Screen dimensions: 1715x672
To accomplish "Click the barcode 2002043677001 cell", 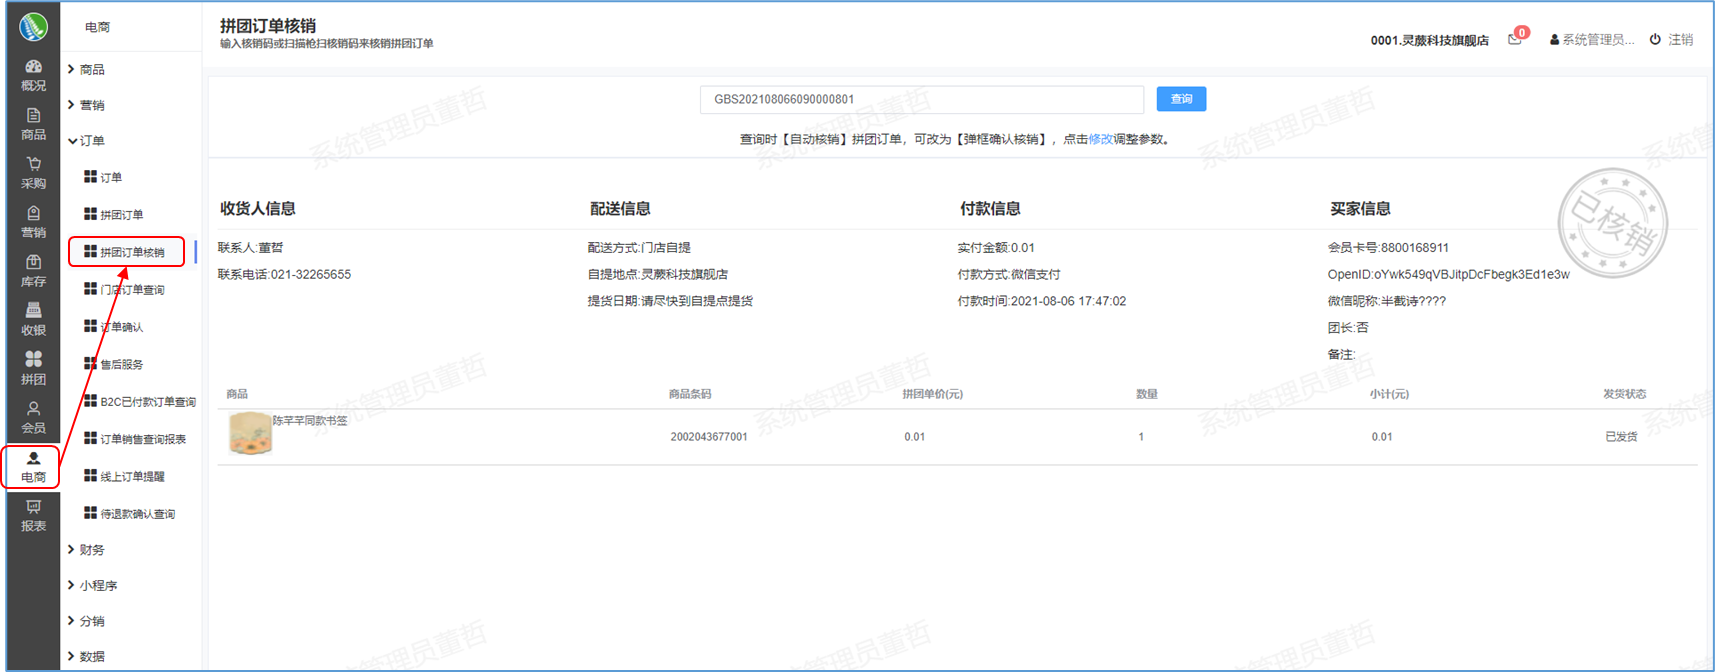I will pos(709,437).
